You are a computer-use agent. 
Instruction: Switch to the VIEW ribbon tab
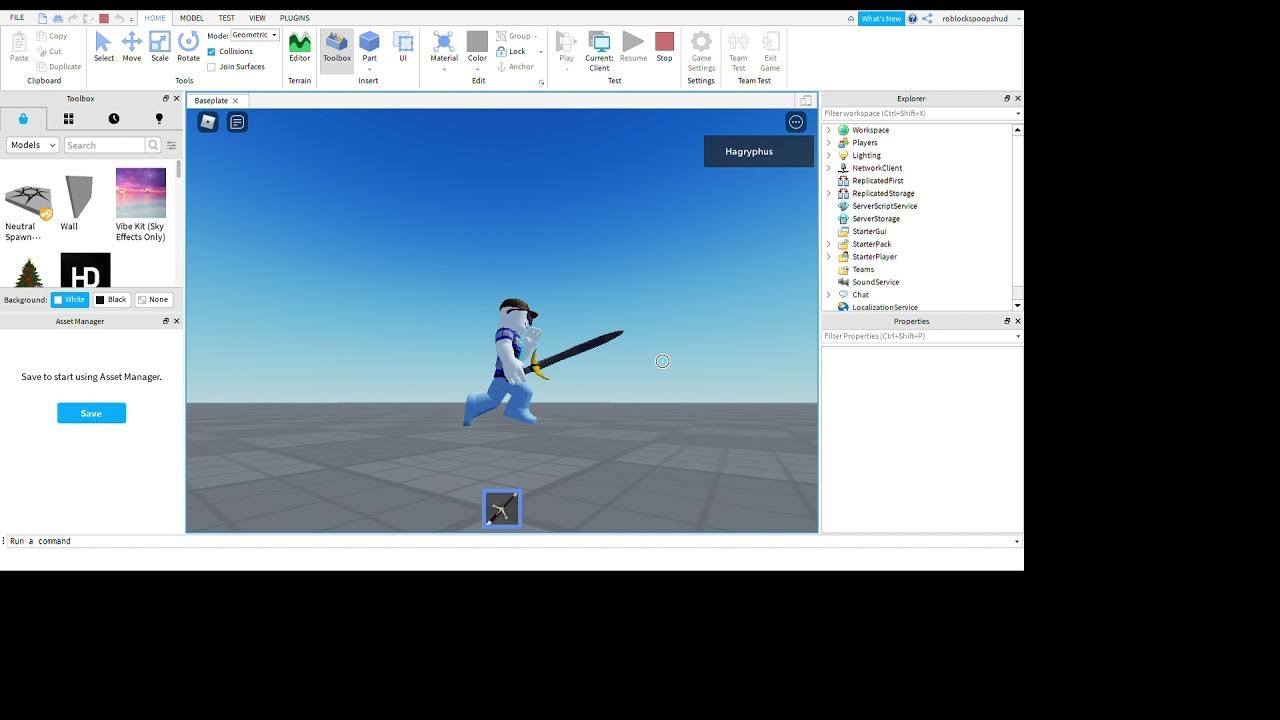(x=257, y=18)
